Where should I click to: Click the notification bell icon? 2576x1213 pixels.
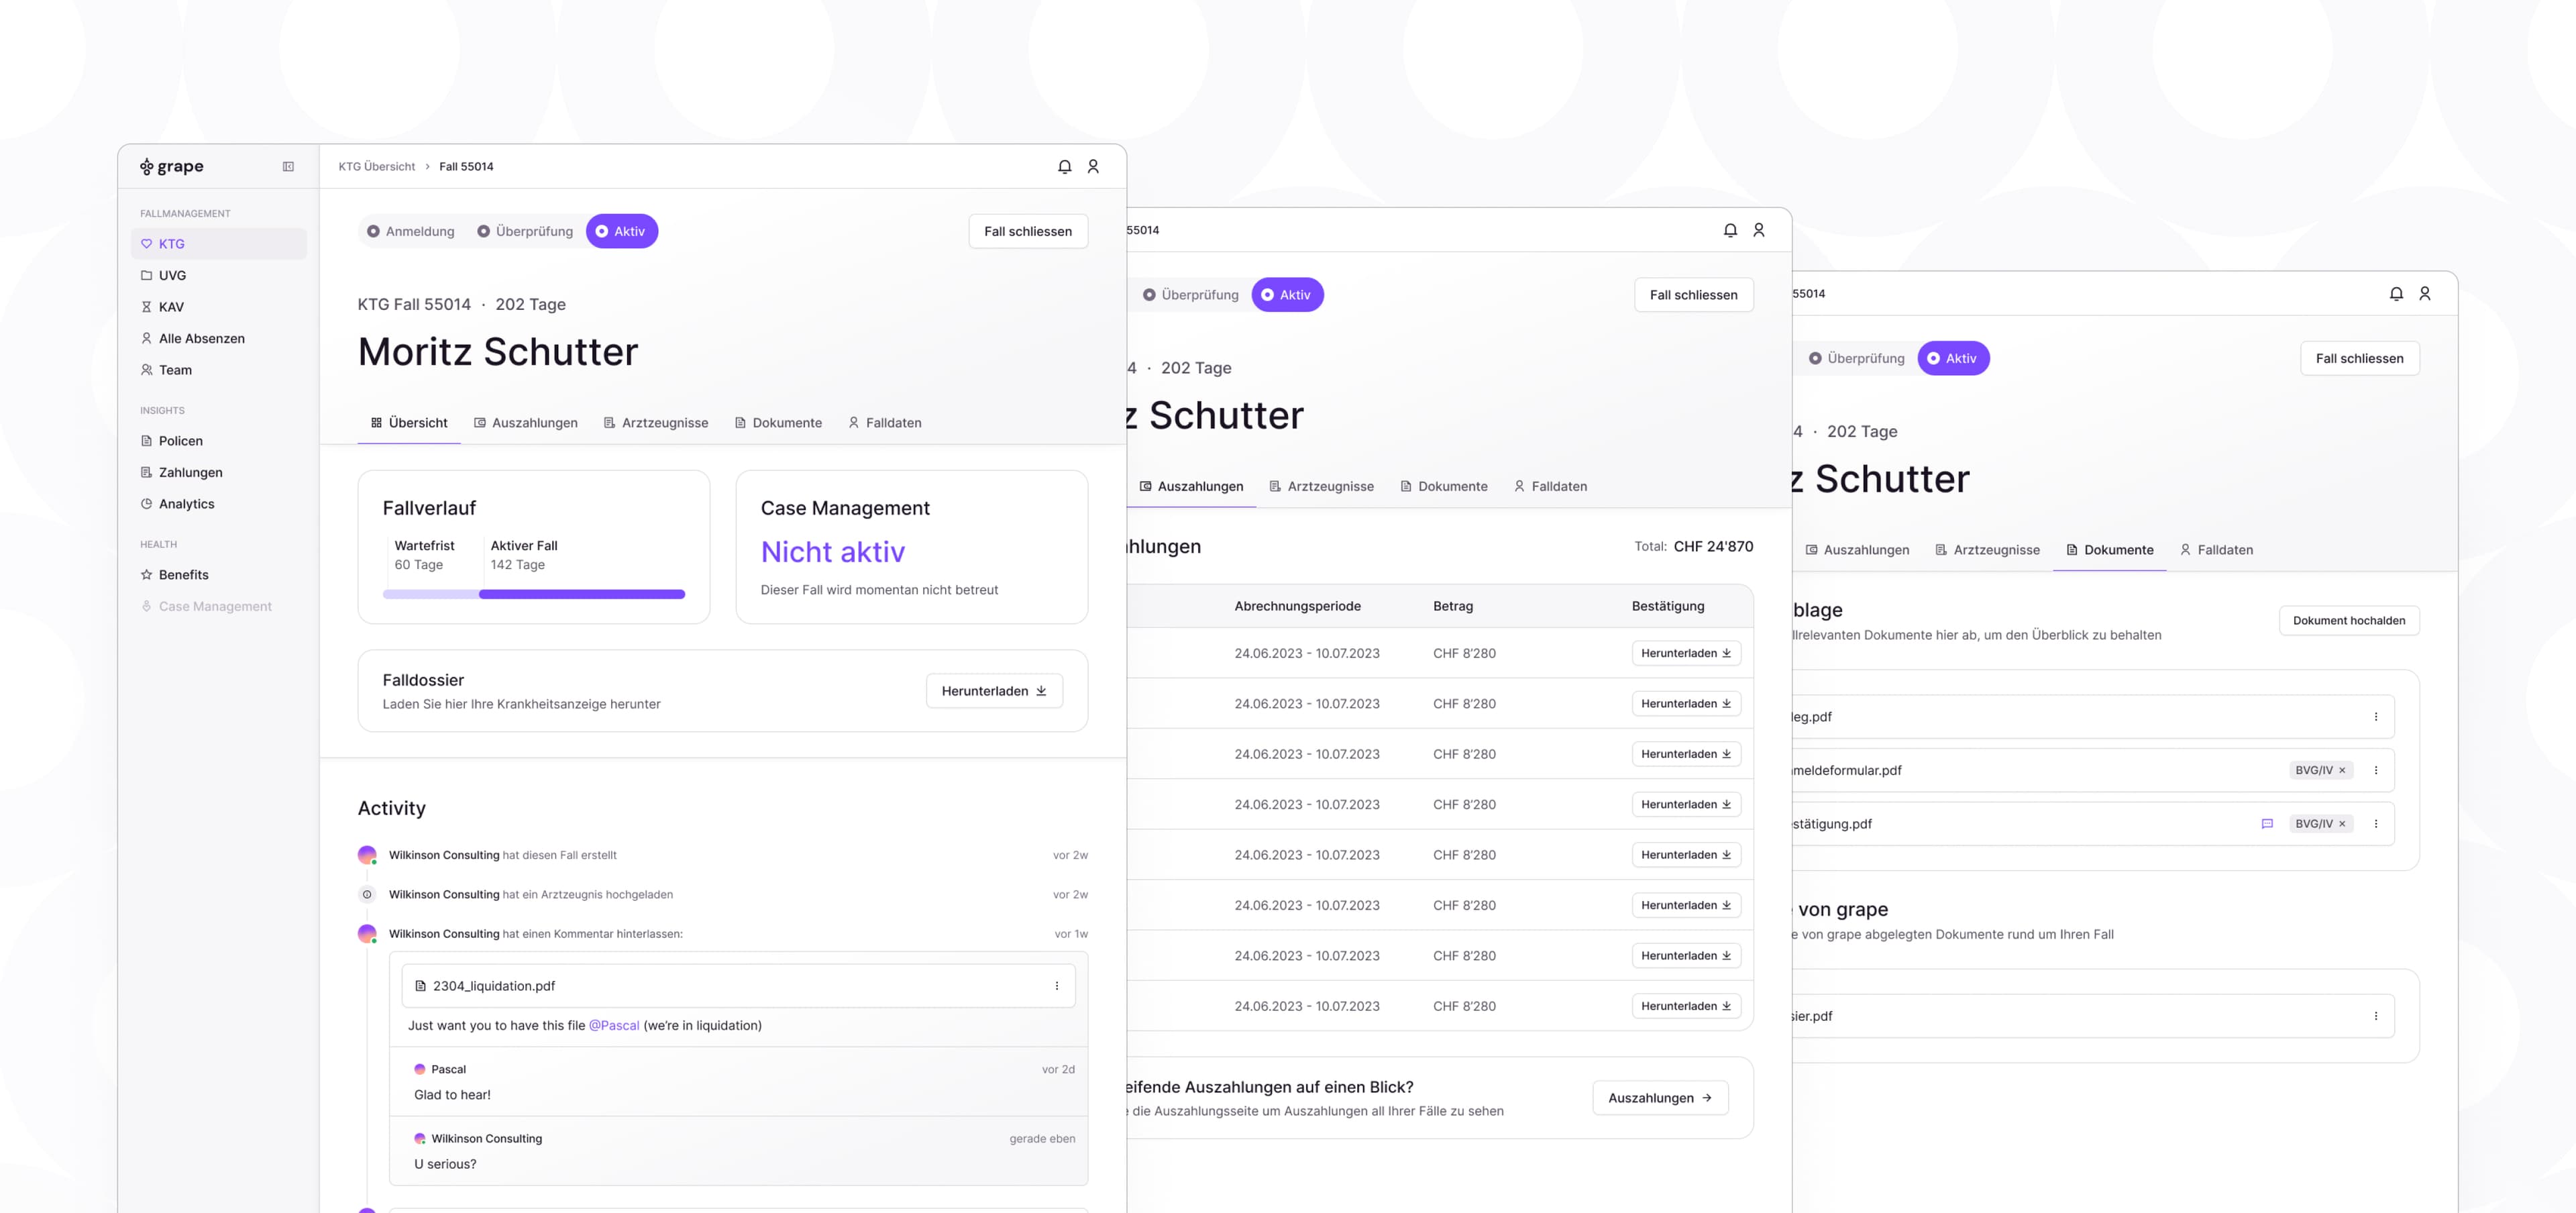click(x=1065, y=166)
